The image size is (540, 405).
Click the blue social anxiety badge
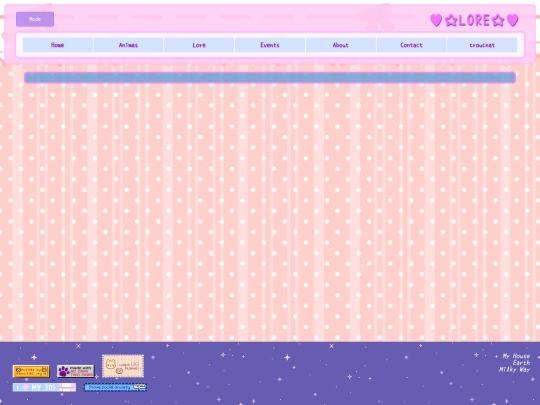(x=115, y=387)
